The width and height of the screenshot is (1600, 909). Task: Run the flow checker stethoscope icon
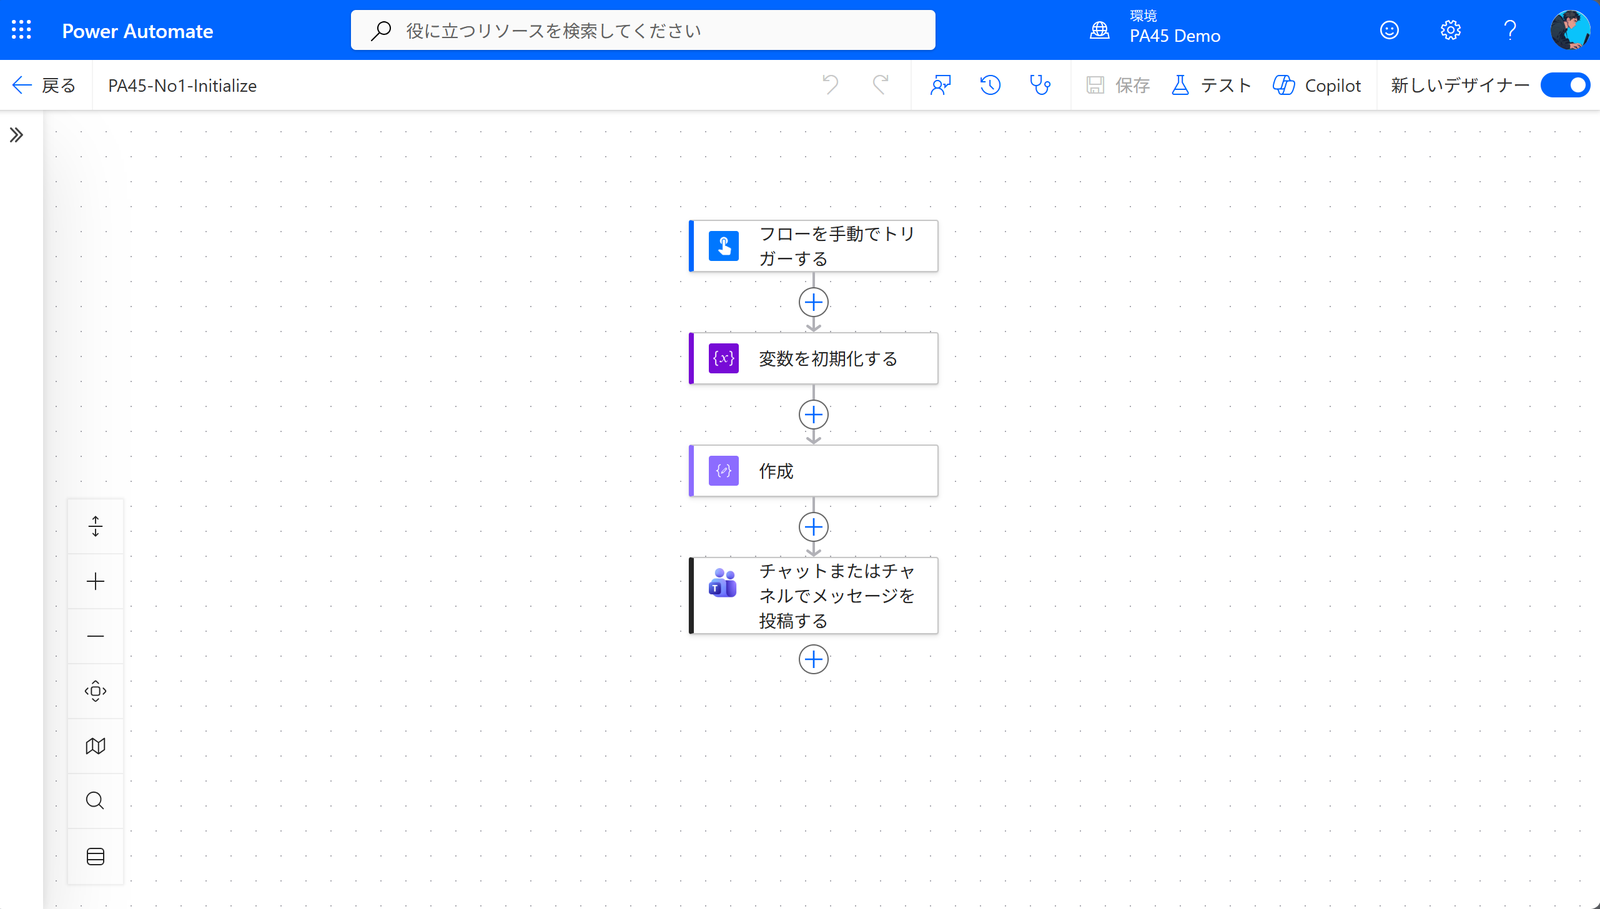1040,85
